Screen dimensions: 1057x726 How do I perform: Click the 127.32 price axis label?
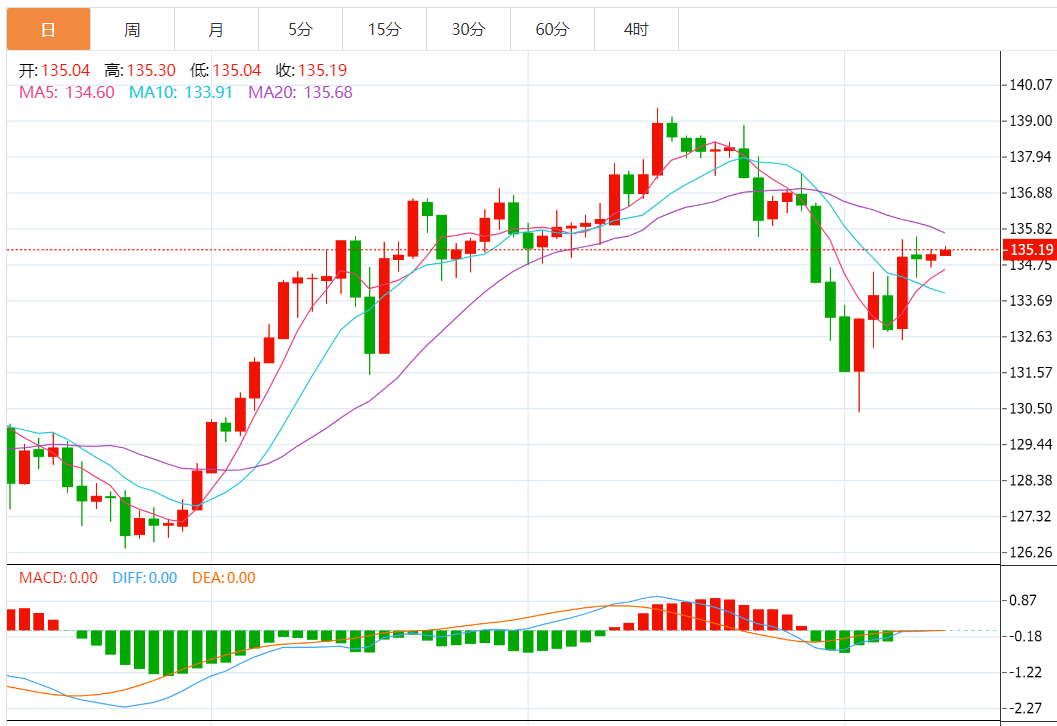(x=1031, y=516)
